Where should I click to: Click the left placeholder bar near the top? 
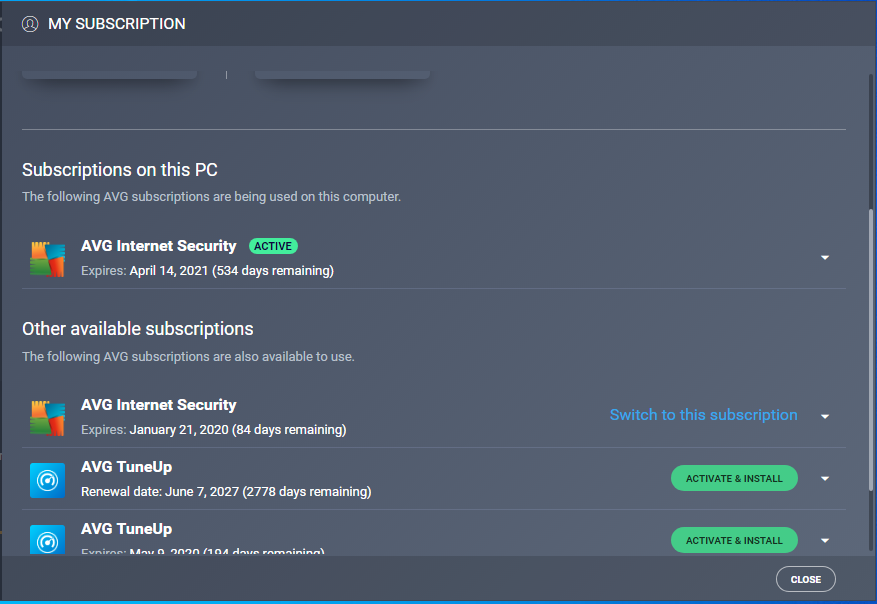point(109,74)
